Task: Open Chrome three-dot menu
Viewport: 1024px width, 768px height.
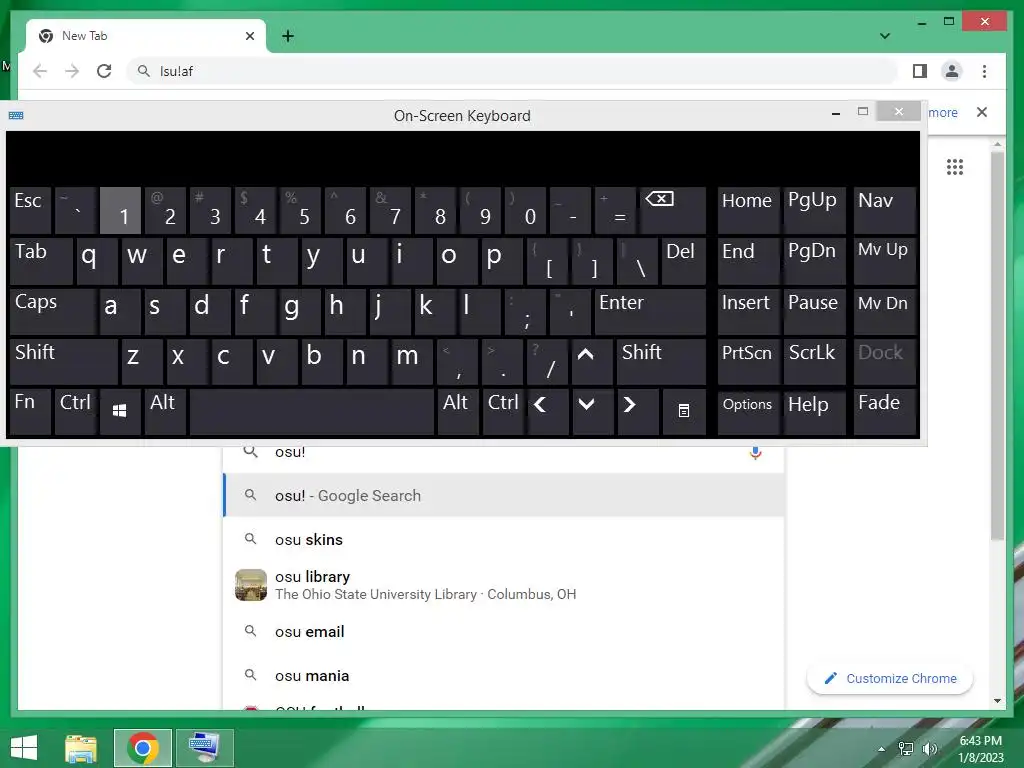Action: coord(984,71)
